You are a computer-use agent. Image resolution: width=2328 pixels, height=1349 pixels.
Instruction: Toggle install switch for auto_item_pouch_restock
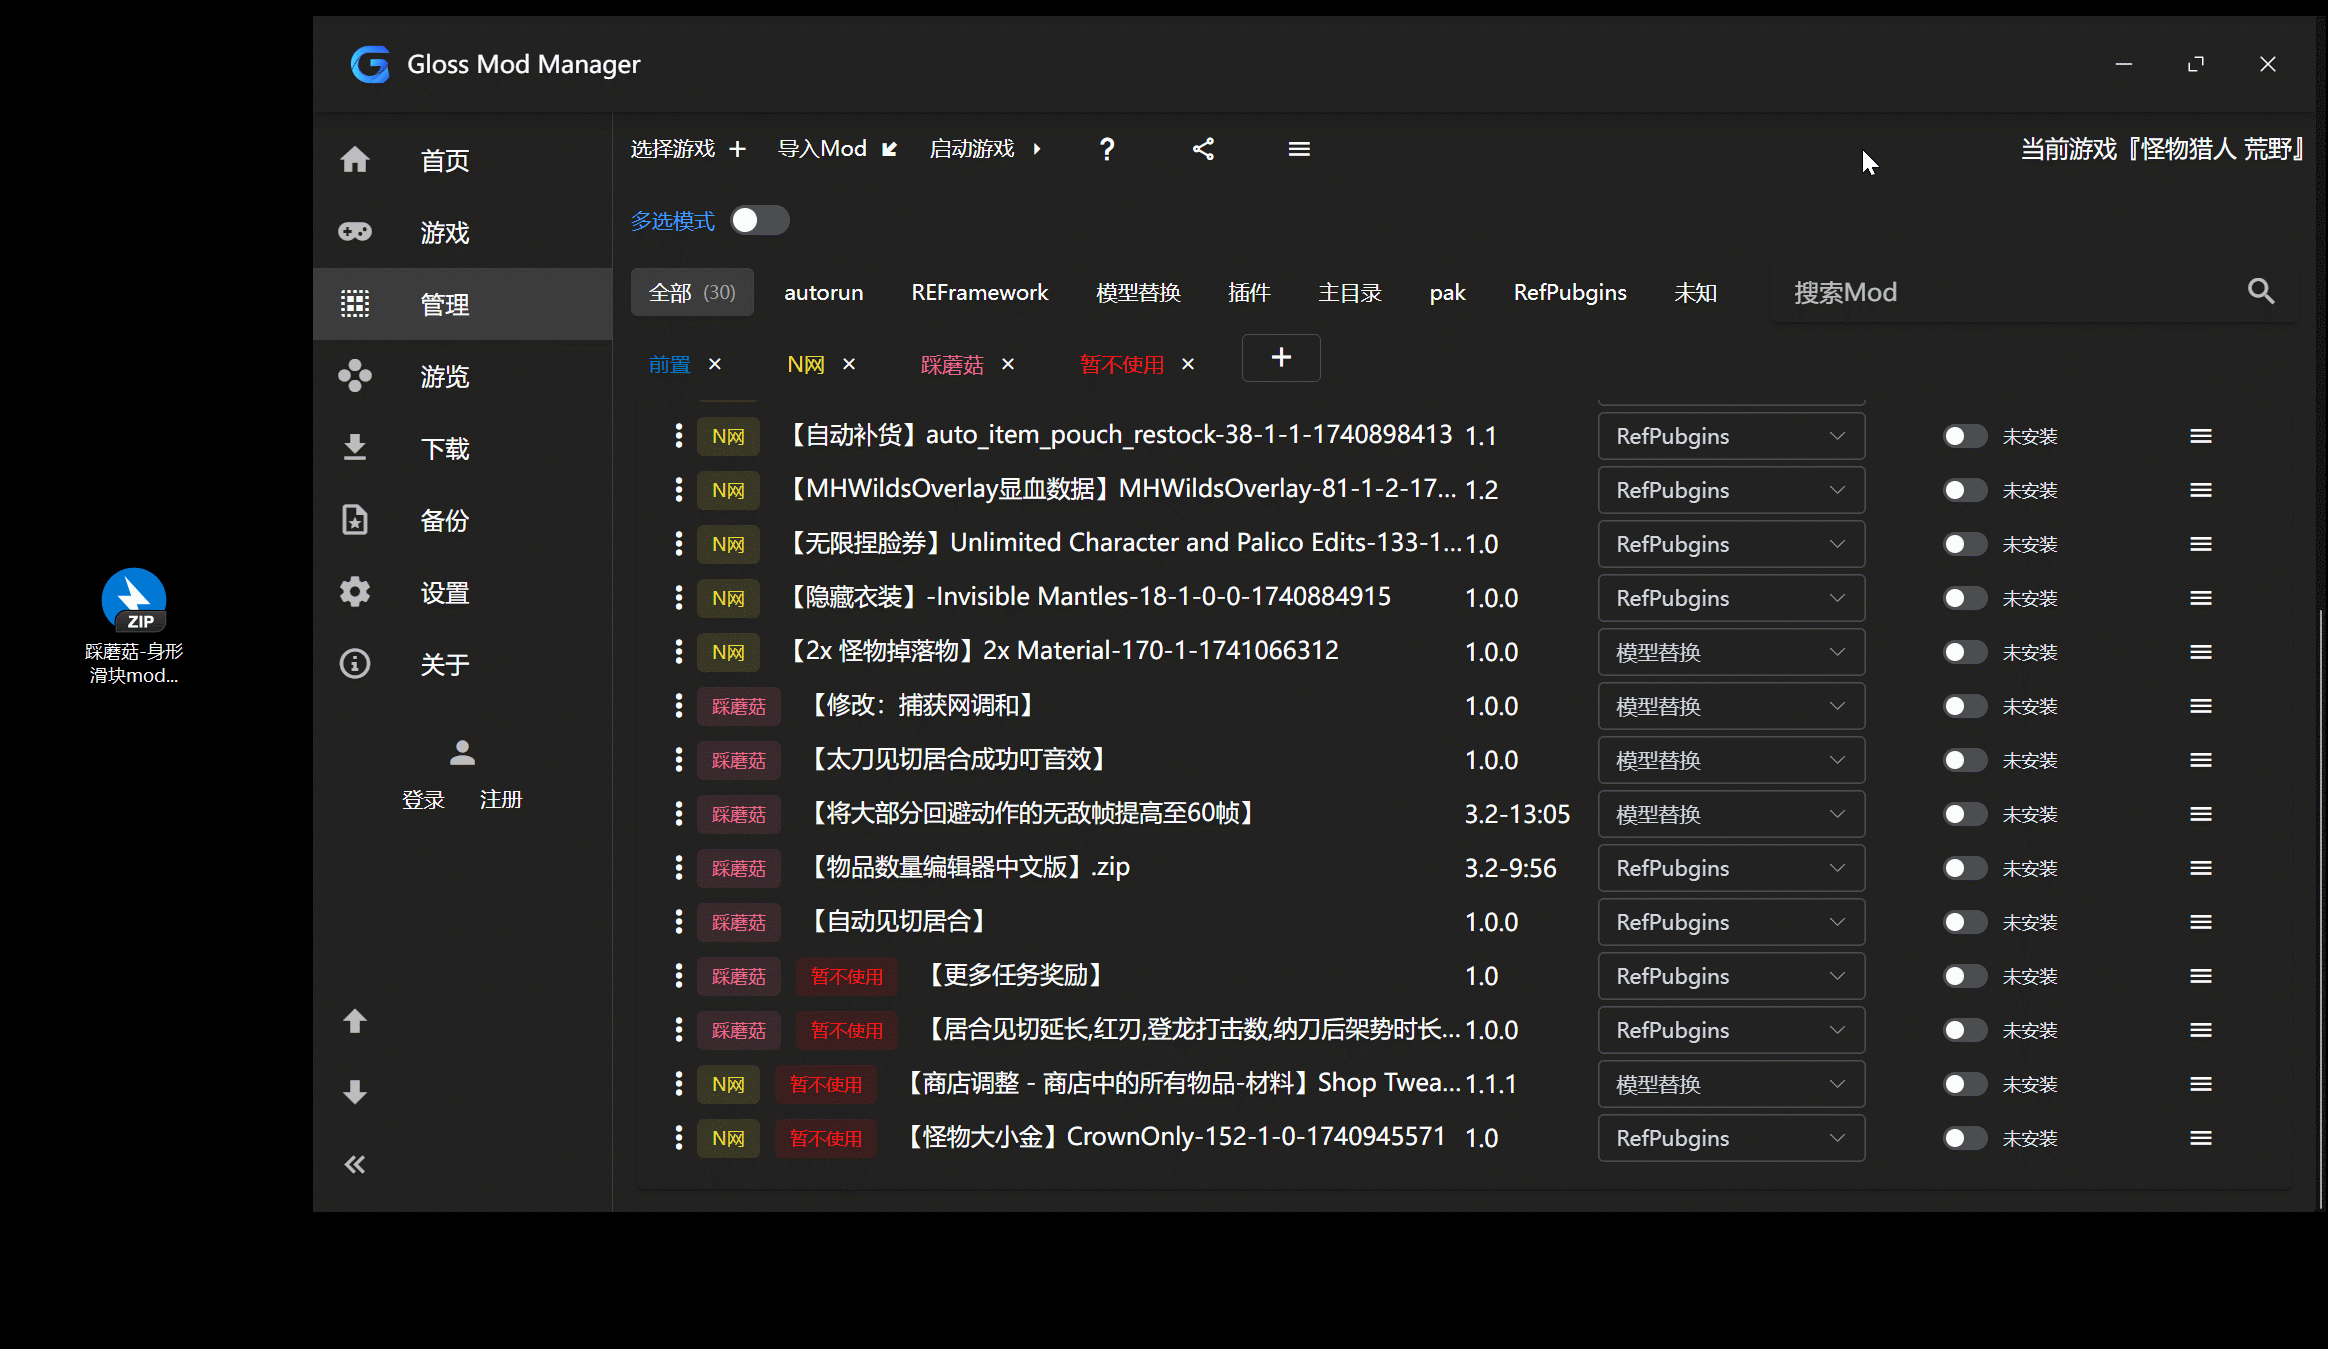point(1964,436)
